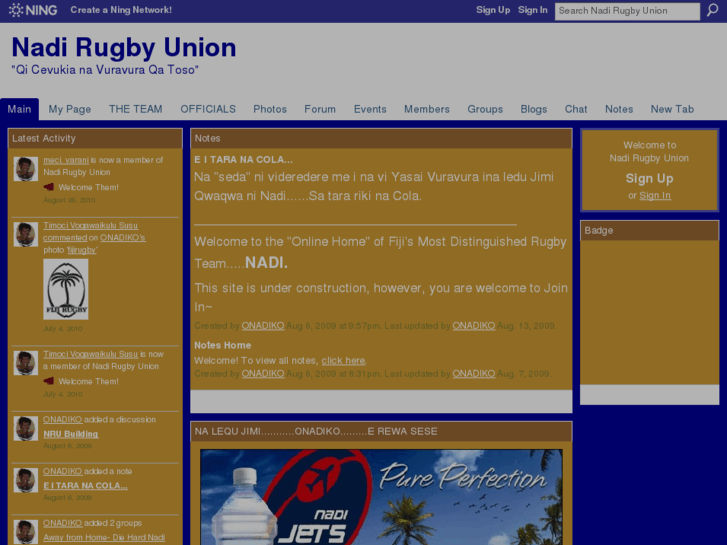Click the 'Qi Cevukia na Vuravura Qa Toso' tagline
727x545 pixels.
(x=105, y=70)
